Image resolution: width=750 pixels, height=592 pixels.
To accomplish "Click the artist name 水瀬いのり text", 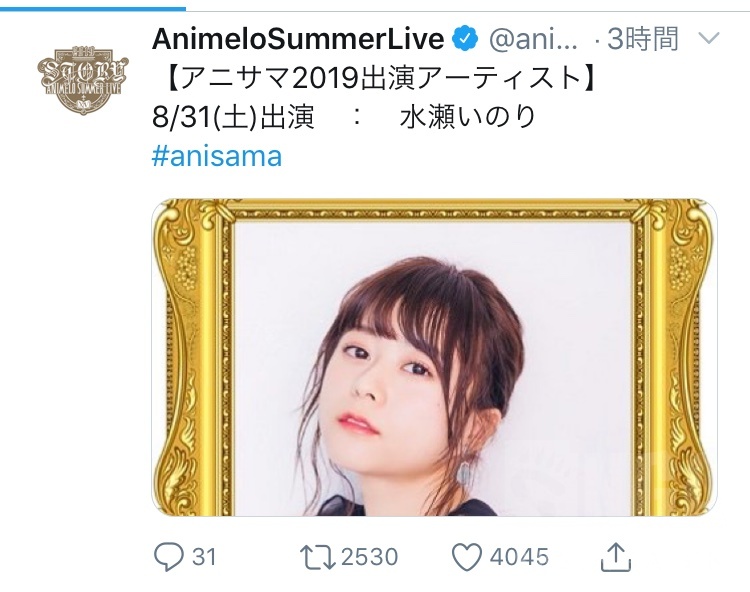I will 468,118.
